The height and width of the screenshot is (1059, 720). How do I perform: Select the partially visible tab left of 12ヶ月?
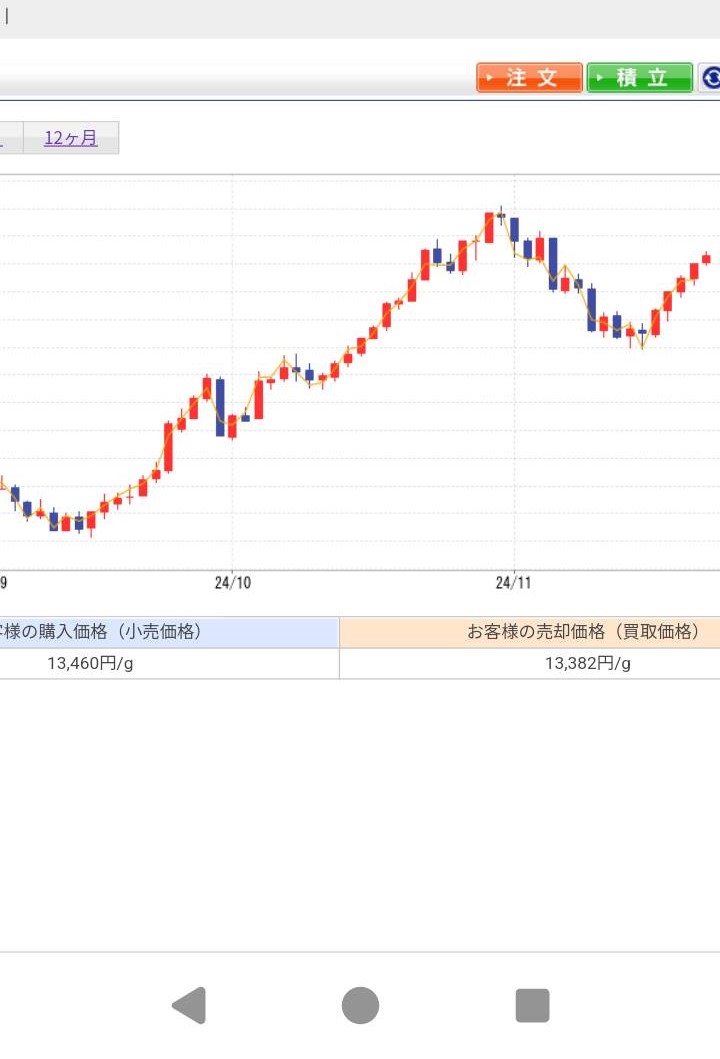[x=10, y=138]
